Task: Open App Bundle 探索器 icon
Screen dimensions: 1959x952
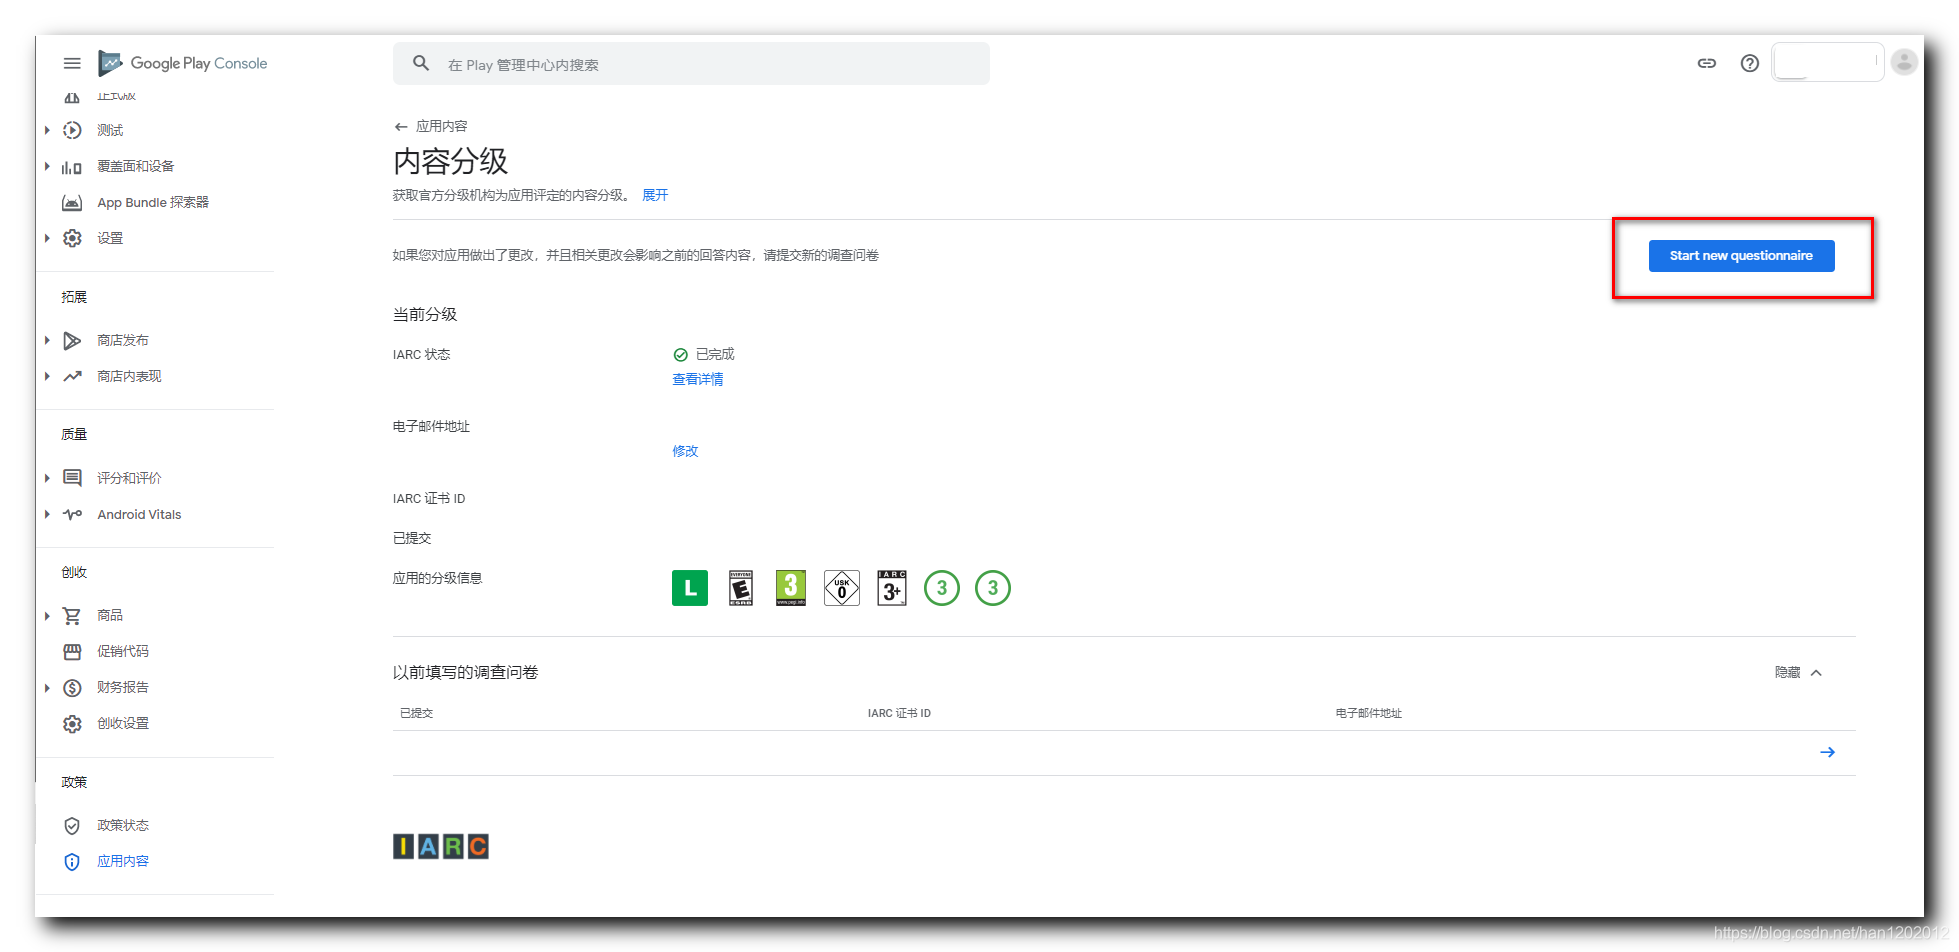Action: 72,203
